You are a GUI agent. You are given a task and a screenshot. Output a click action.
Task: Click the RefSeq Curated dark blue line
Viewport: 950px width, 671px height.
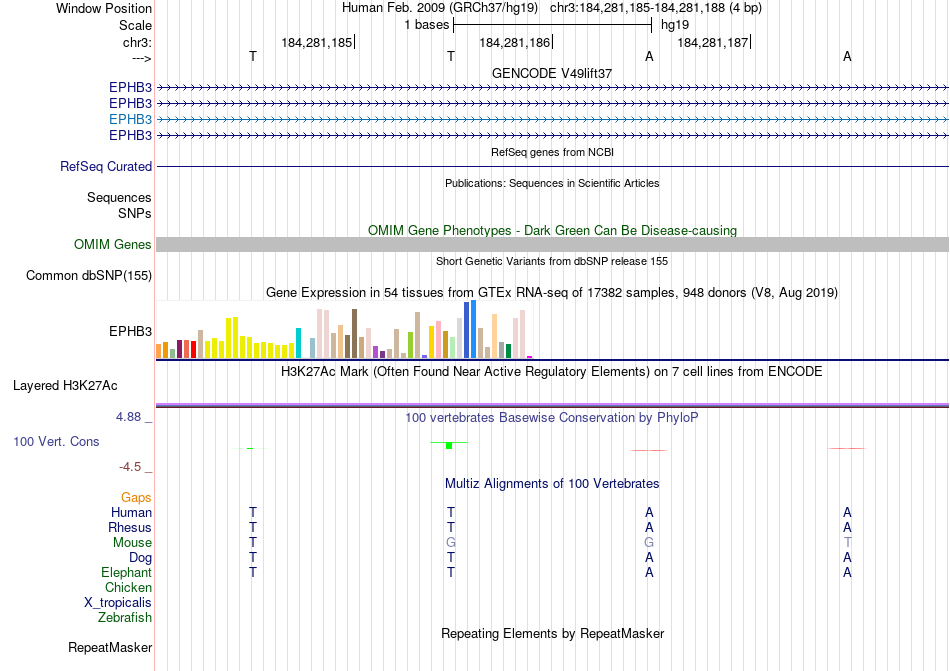552,167
